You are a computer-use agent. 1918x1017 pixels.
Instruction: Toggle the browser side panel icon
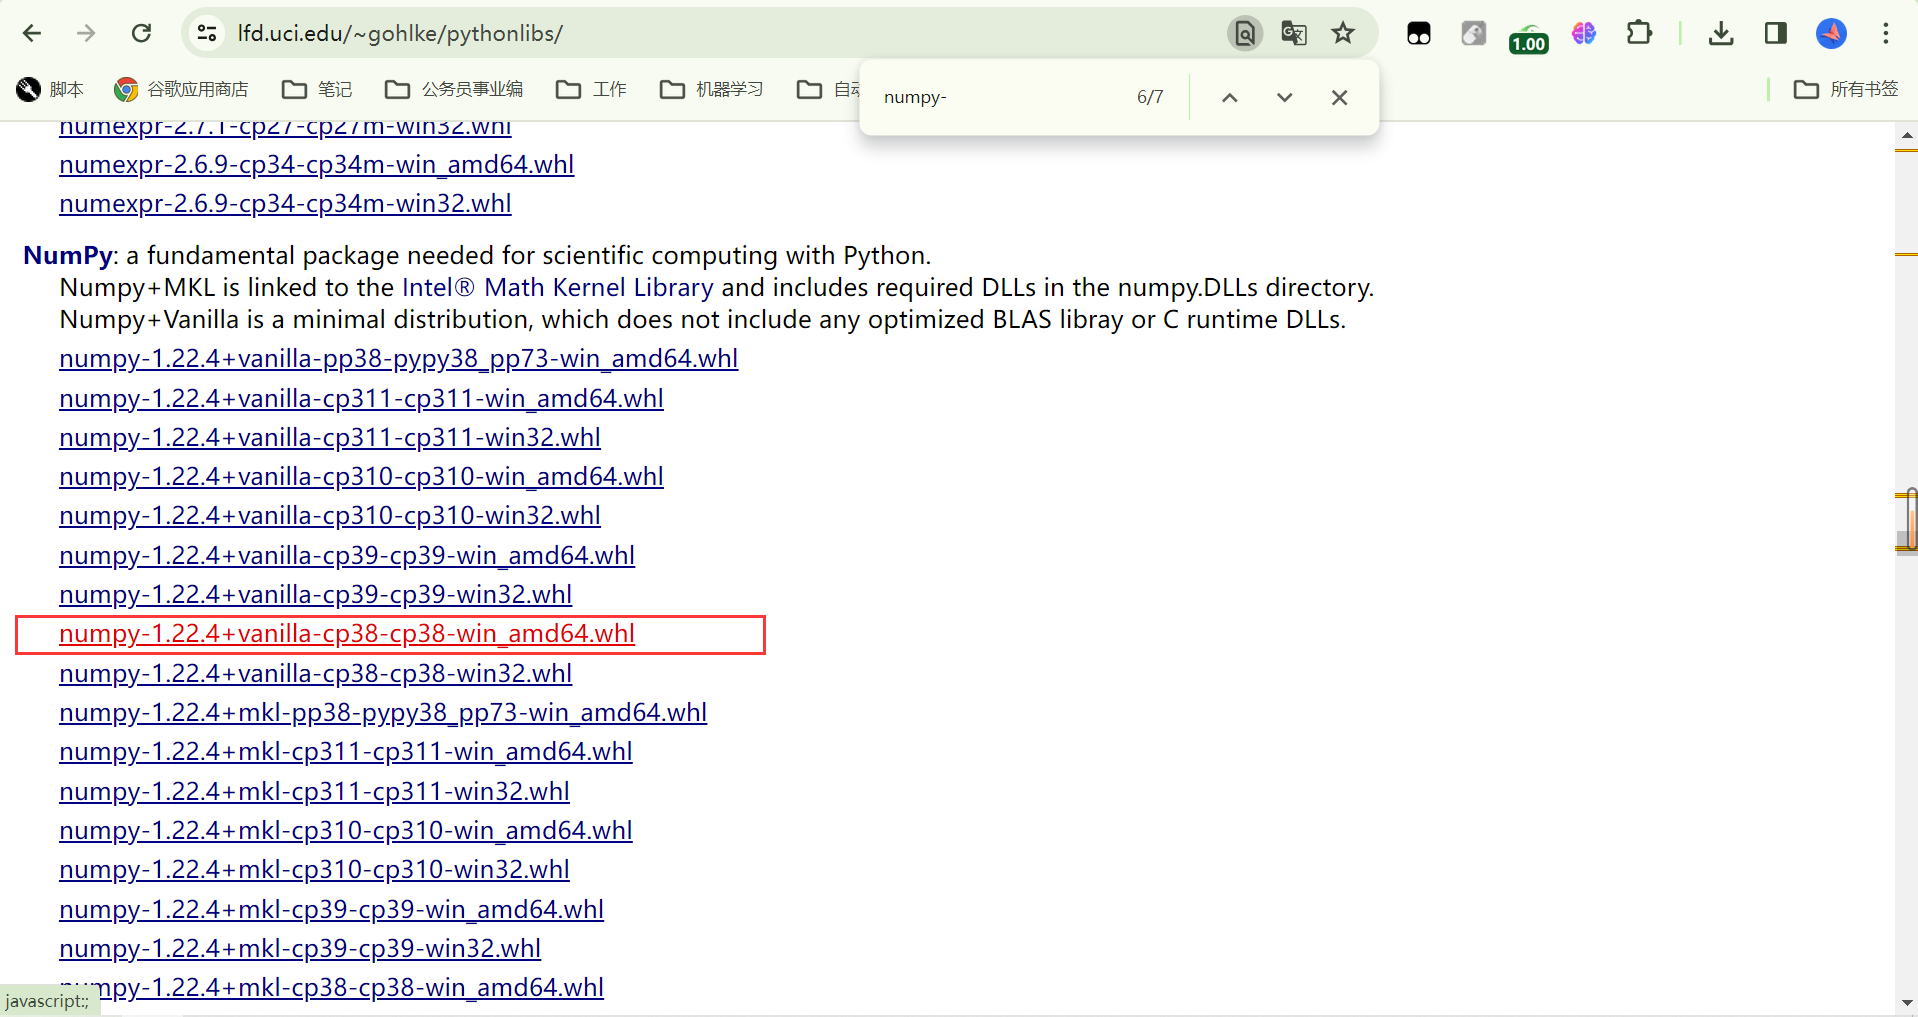coord(1776,33)
